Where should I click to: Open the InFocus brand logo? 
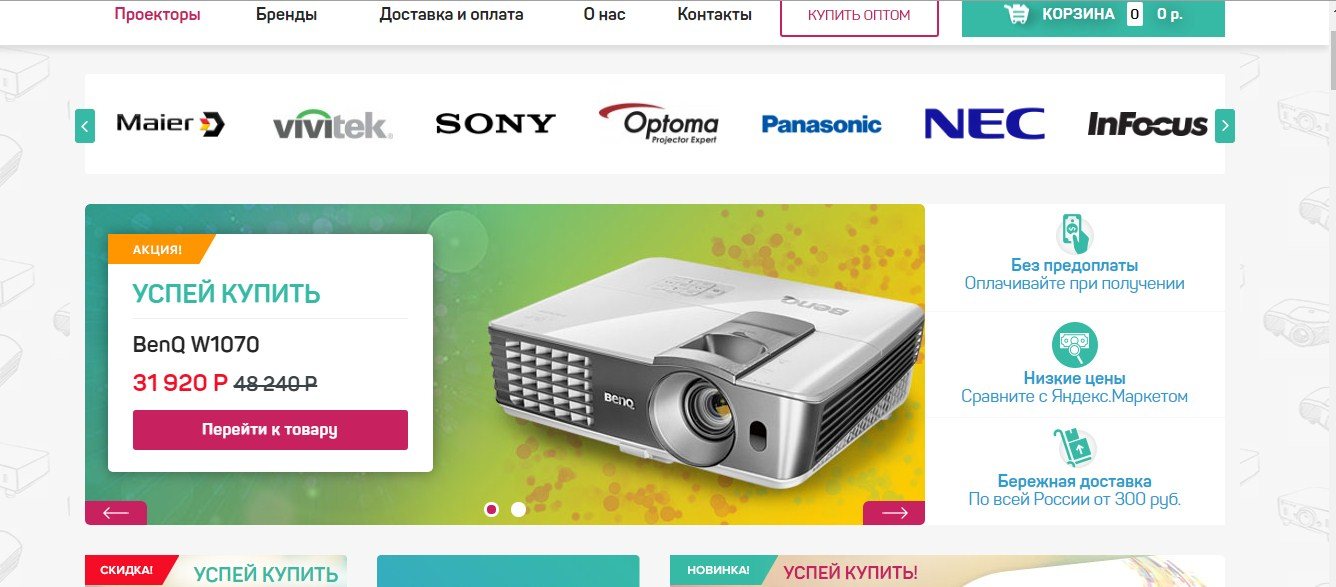pos(1147,125)
